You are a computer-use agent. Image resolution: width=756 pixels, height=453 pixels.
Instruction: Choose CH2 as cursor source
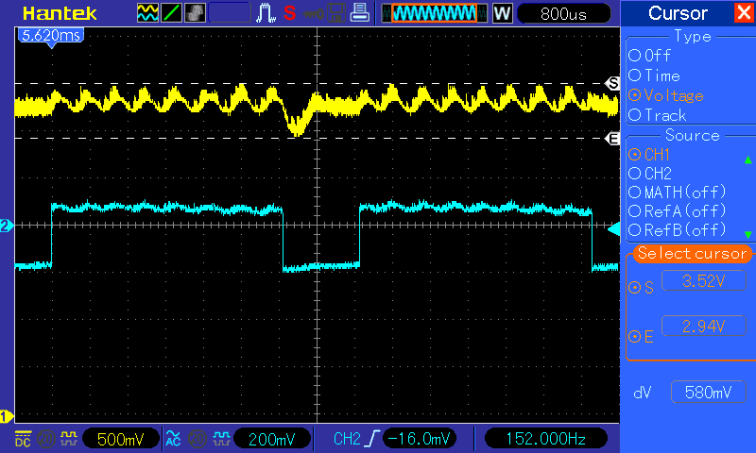click(650, 173)
